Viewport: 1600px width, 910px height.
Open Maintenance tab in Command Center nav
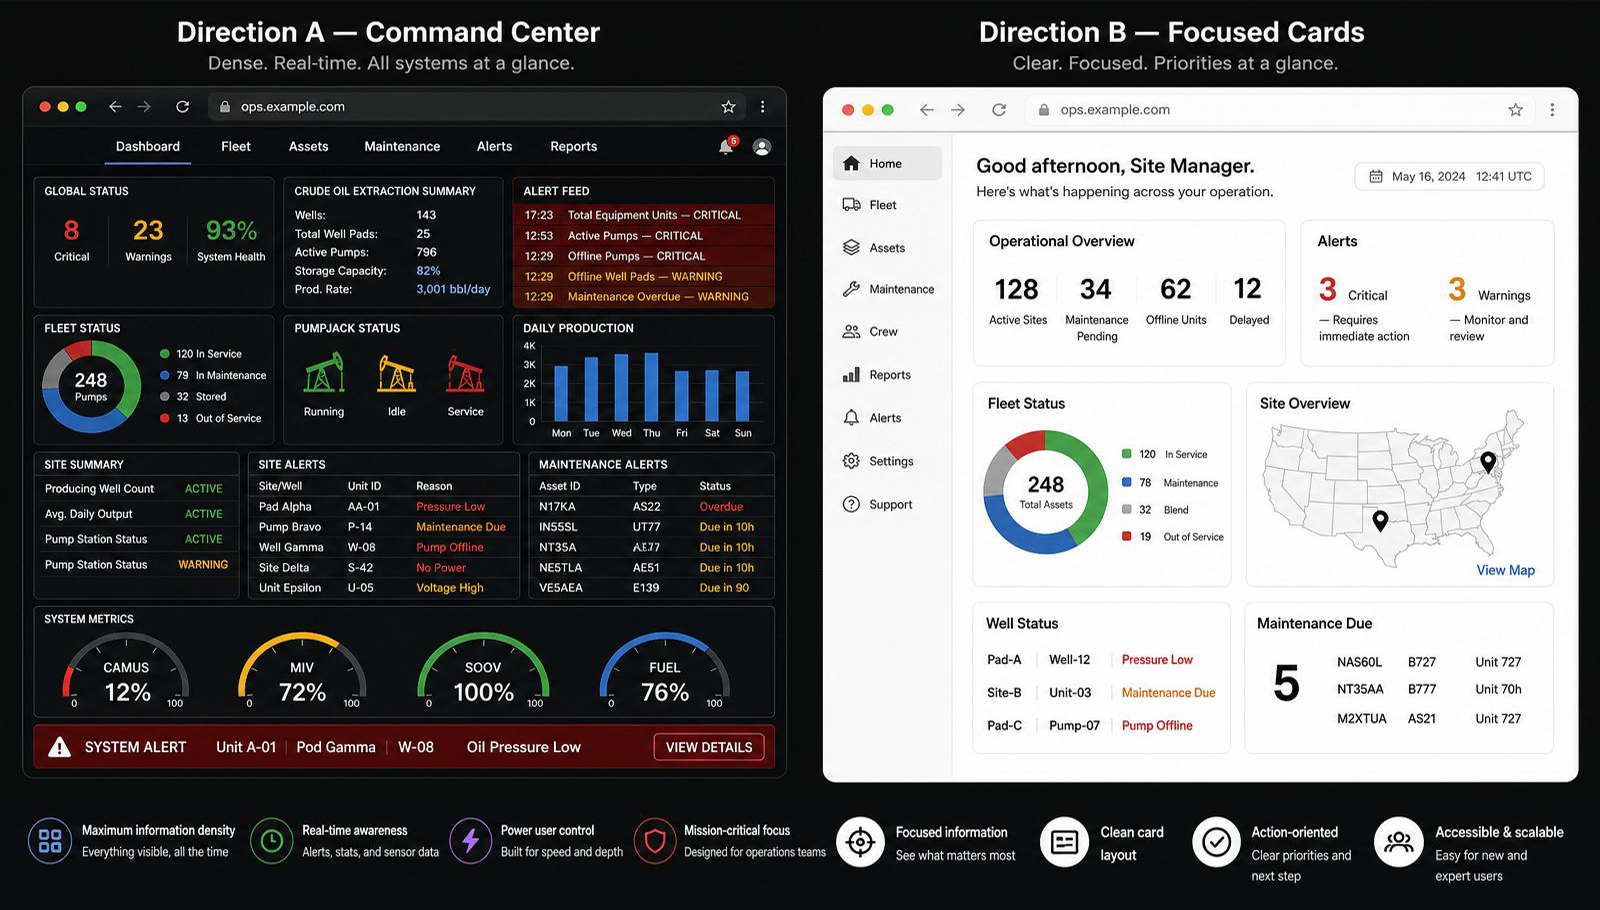tap(402, 146)
